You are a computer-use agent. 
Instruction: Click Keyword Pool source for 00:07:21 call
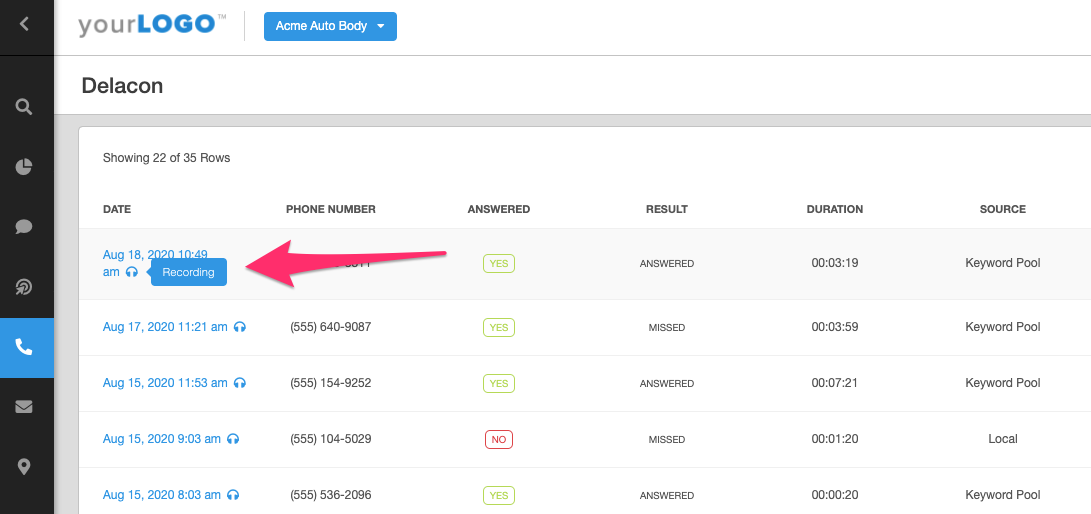1003,383
